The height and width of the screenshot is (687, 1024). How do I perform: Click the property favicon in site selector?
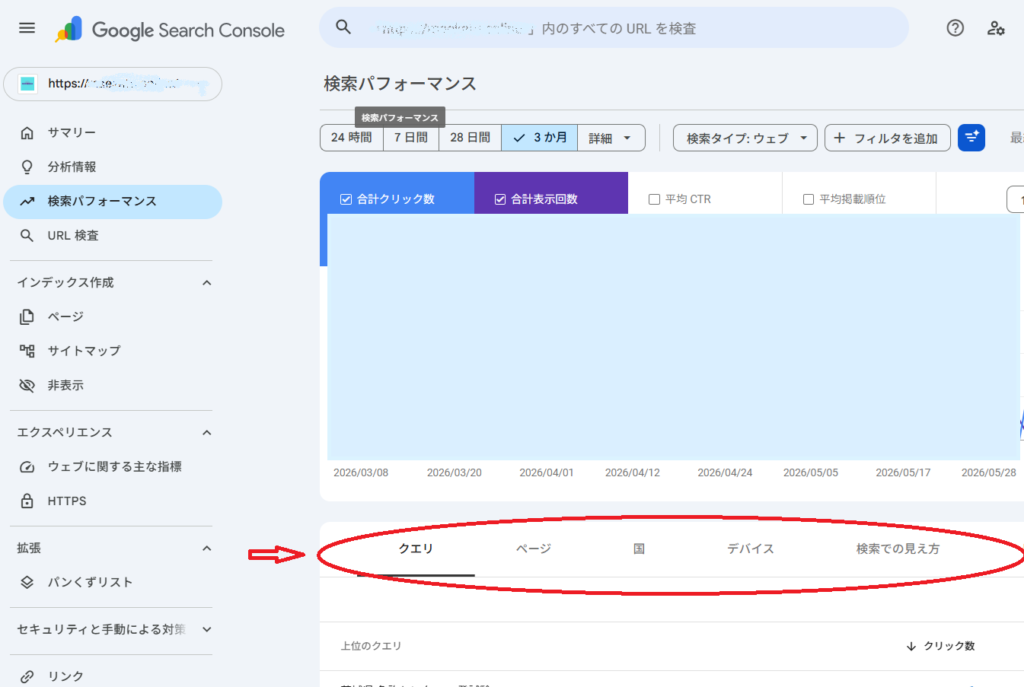pyautogui.click(x=27, y=84)
